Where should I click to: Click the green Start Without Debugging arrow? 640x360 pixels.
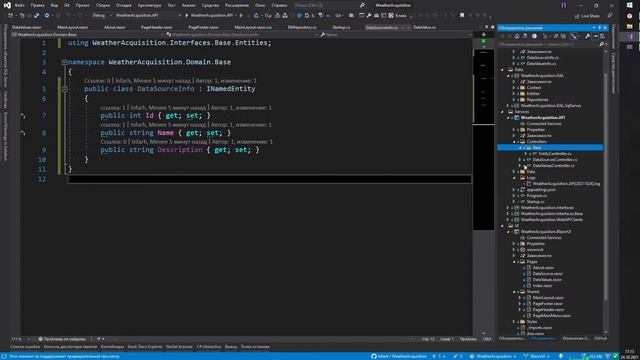click(x=241, y=16)
